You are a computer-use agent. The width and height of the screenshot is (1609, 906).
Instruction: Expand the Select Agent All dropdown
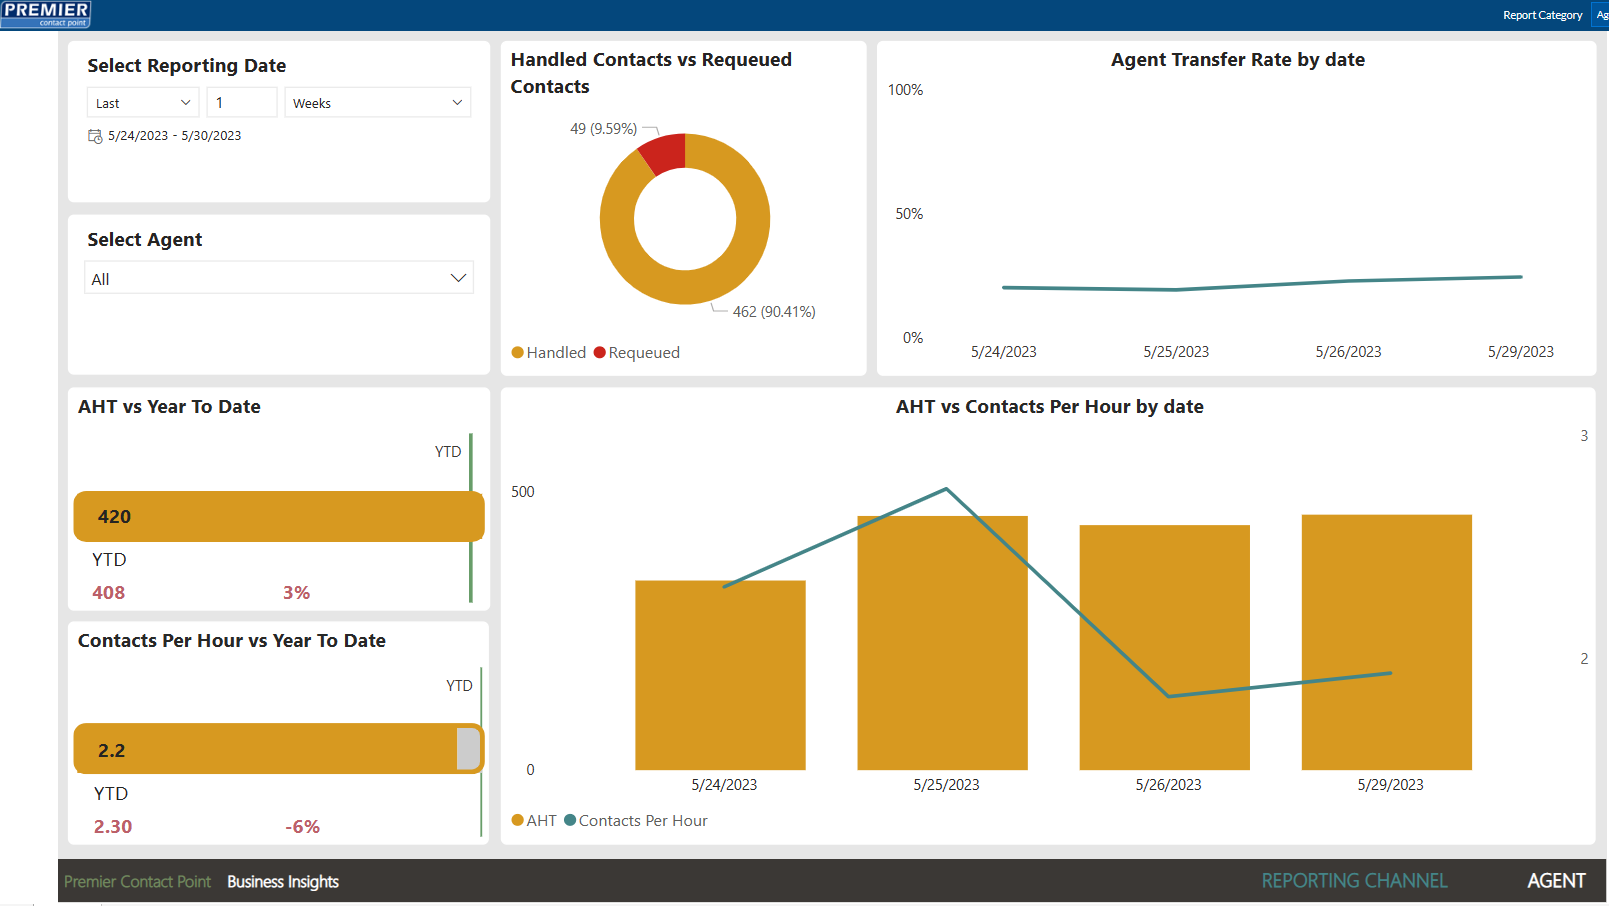(279, 278)
